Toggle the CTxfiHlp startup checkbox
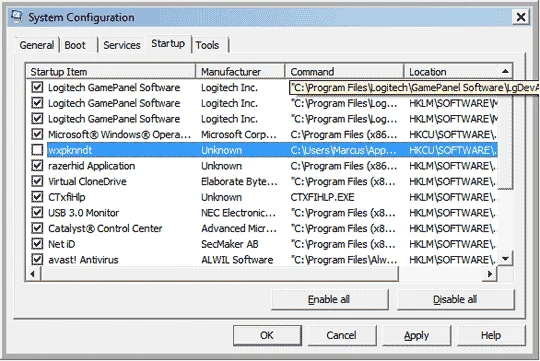 tap(37, 197)
